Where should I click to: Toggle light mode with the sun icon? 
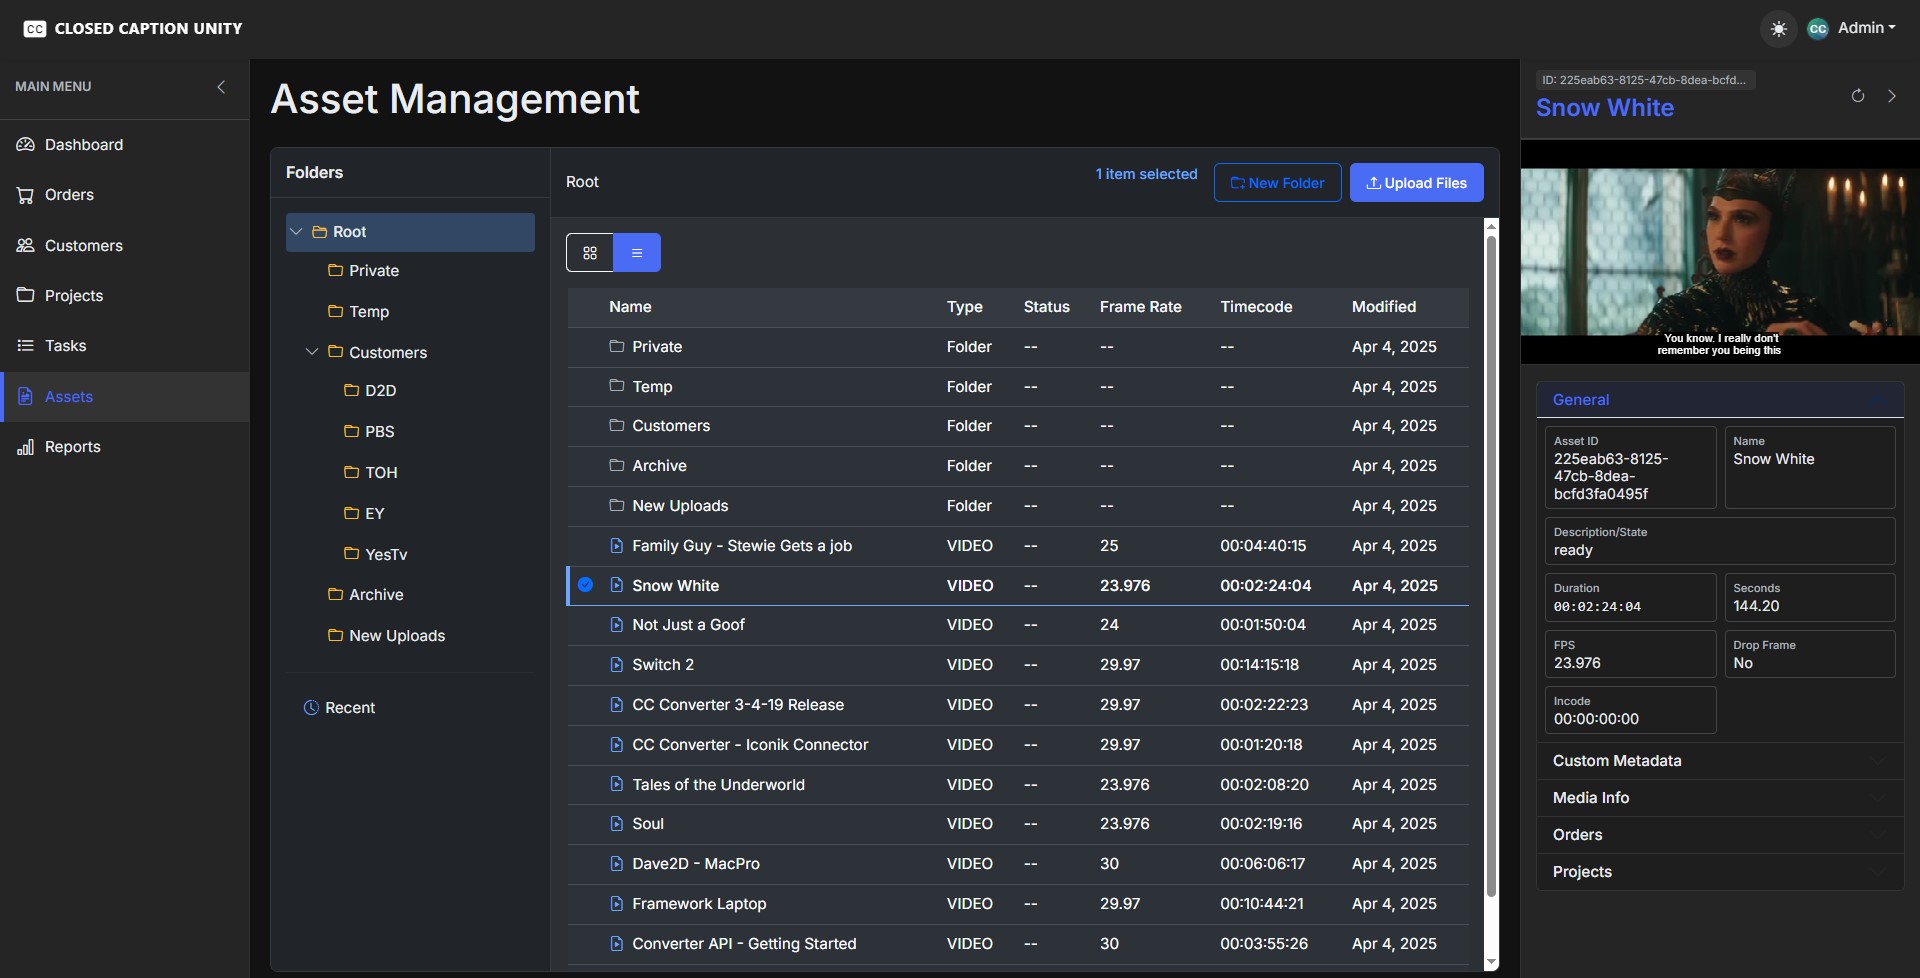(x=1780, y=29)
